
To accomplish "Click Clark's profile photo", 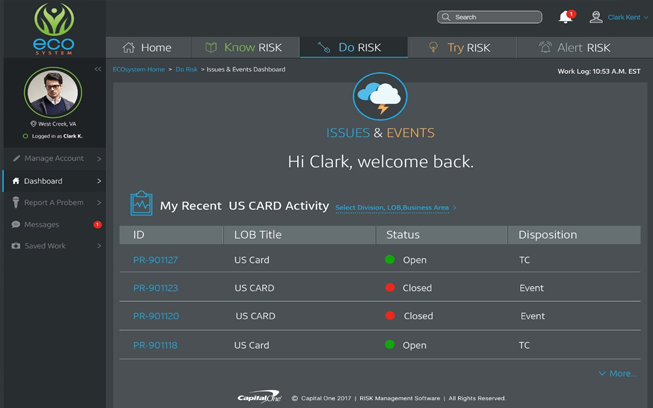I will [53, 92].
